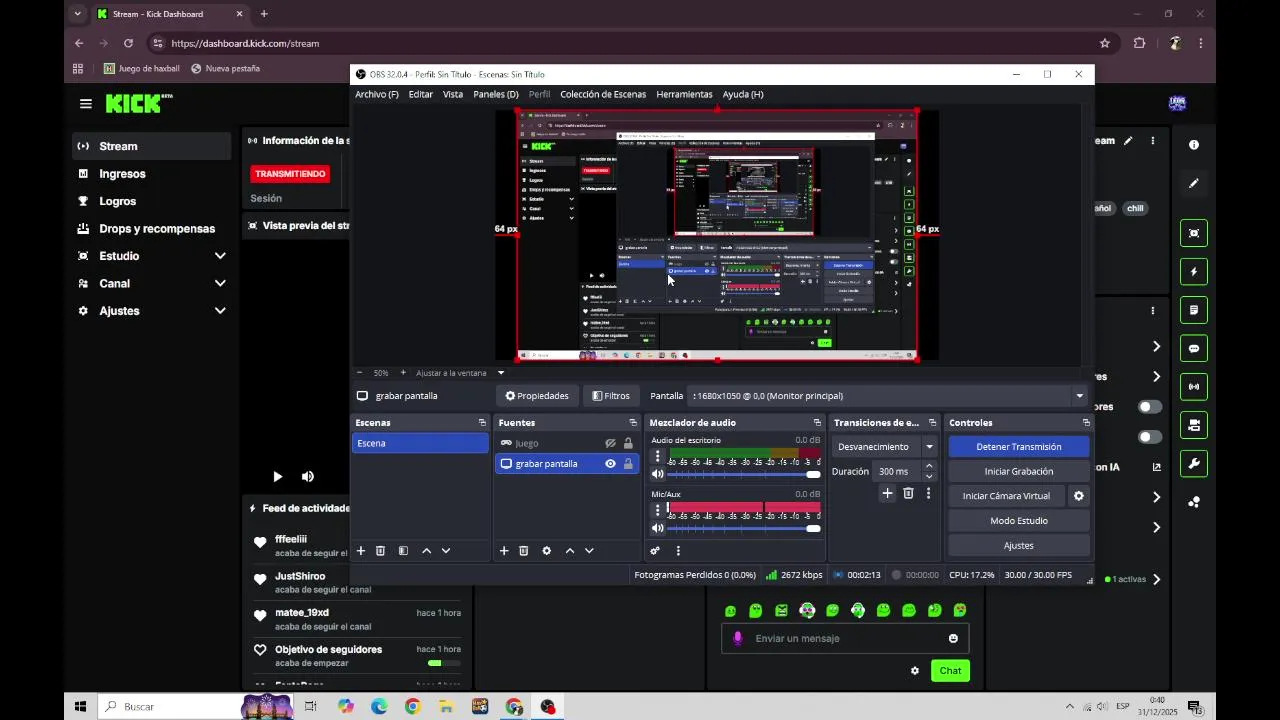The height and width of the screenshot is (720, 1280).
Task: Open Mic/Aux options dots menu
Action: 657,510
